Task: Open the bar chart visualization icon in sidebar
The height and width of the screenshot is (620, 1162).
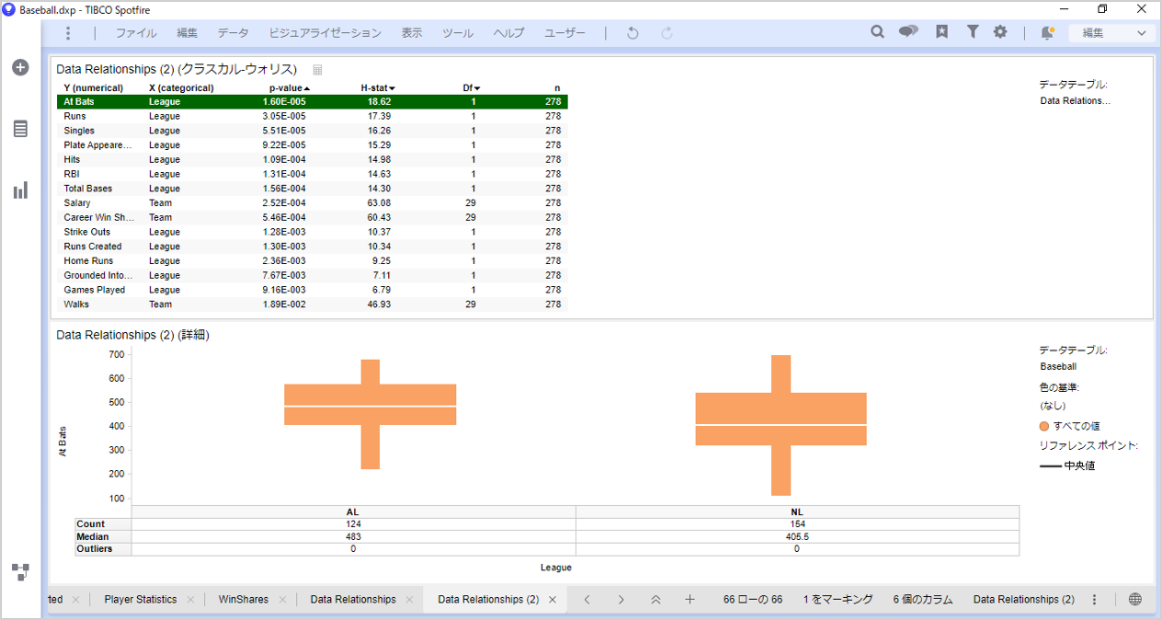Action: [x=20, y=190]
